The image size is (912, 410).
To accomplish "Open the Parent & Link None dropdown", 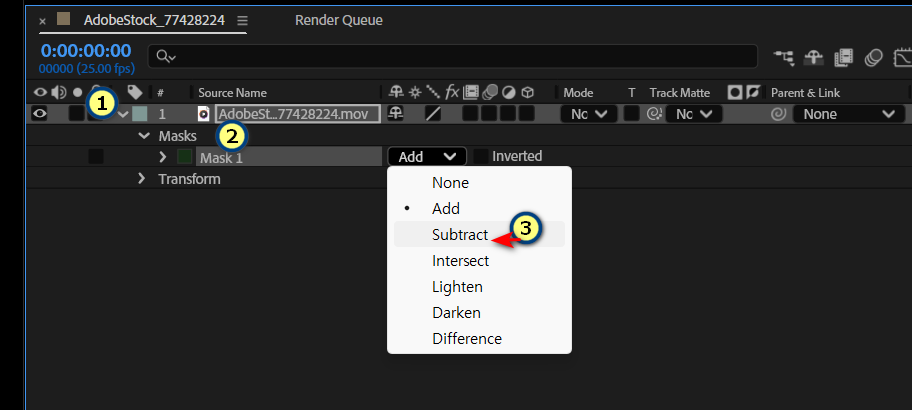I will click(849, 114).
